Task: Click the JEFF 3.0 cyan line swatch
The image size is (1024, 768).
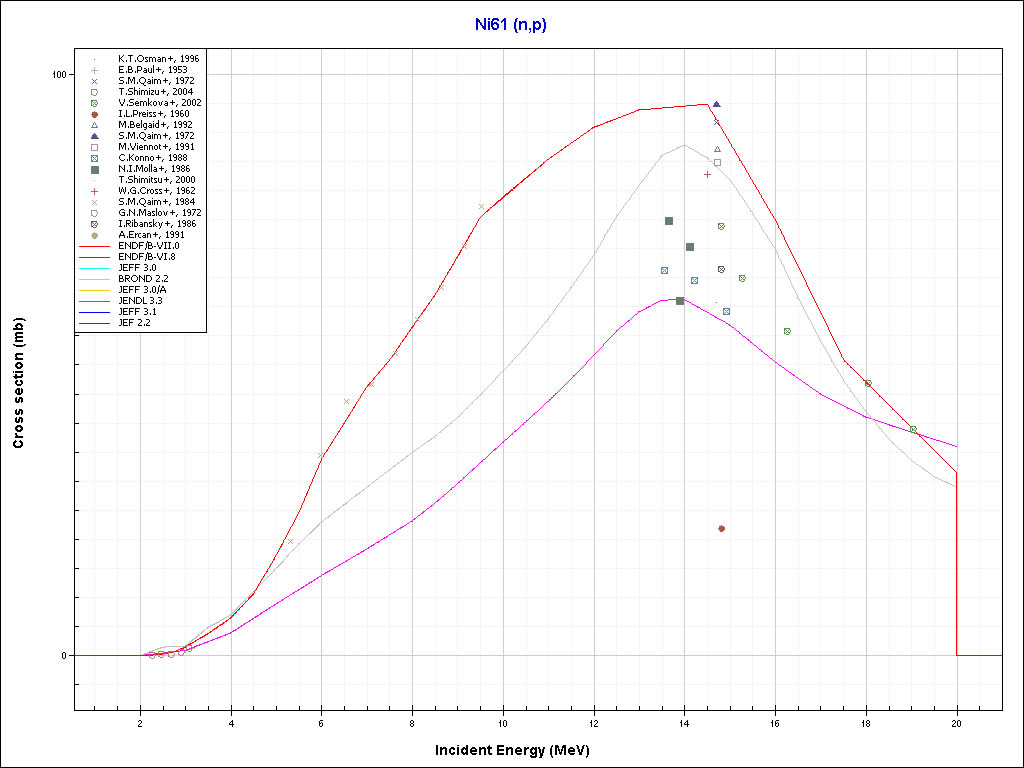Action: [x=96, y=268]
